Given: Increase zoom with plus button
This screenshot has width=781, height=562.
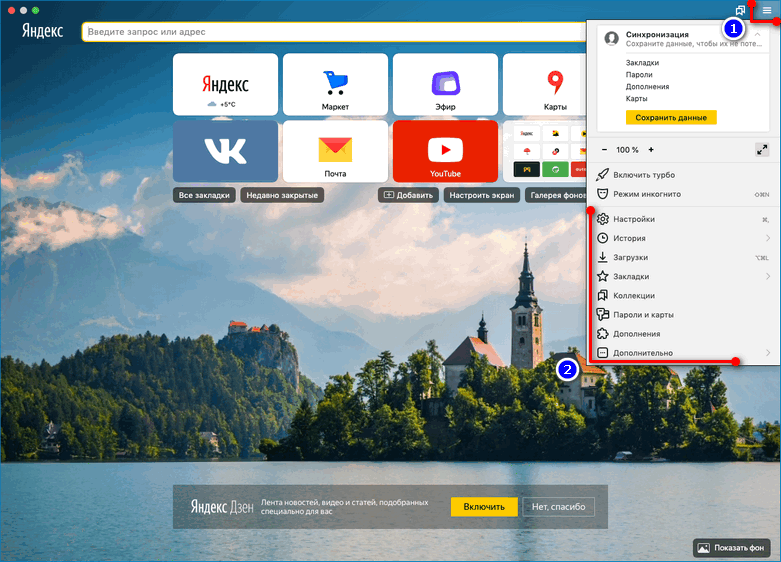Looking at the screenshot, I should click(x=651, y=149).
